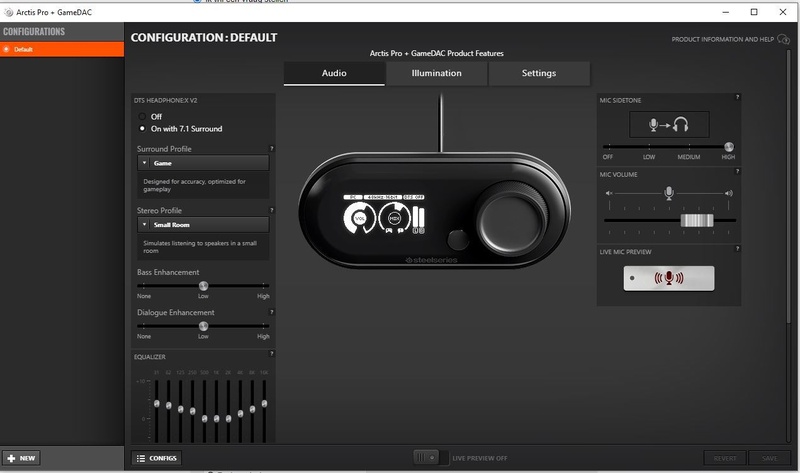Screen dimensions: 800x473
Task: Open the Stereo Profile Small Room dropdown
Action: [x=203, y=225]
